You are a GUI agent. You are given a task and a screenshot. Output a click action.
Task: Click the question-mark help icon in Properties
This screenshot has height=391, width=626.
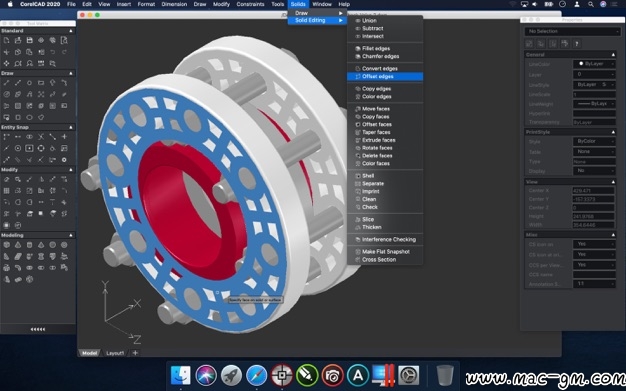tap(576, 44)
